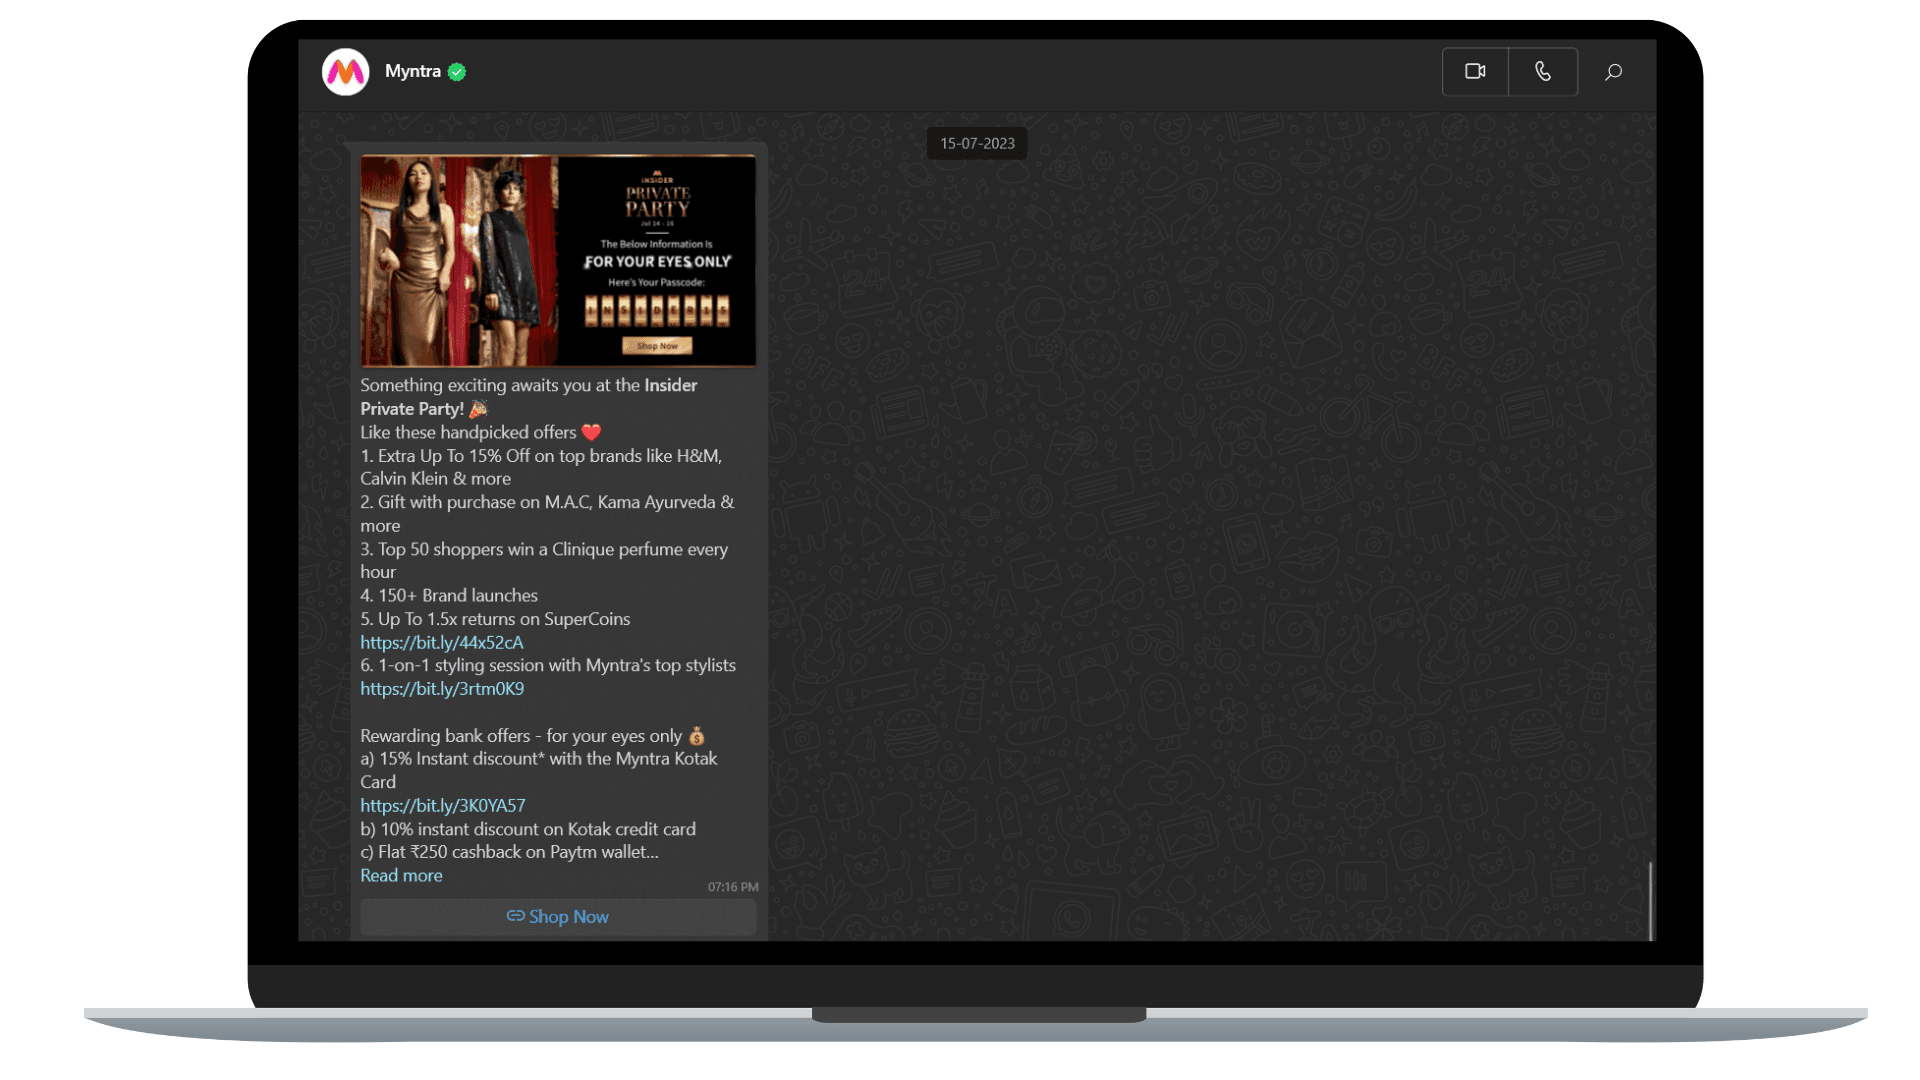This screenshot has height=1080, width=1920.
Task: Open the chat search magnifier icon
Action: pos(1613,72)
